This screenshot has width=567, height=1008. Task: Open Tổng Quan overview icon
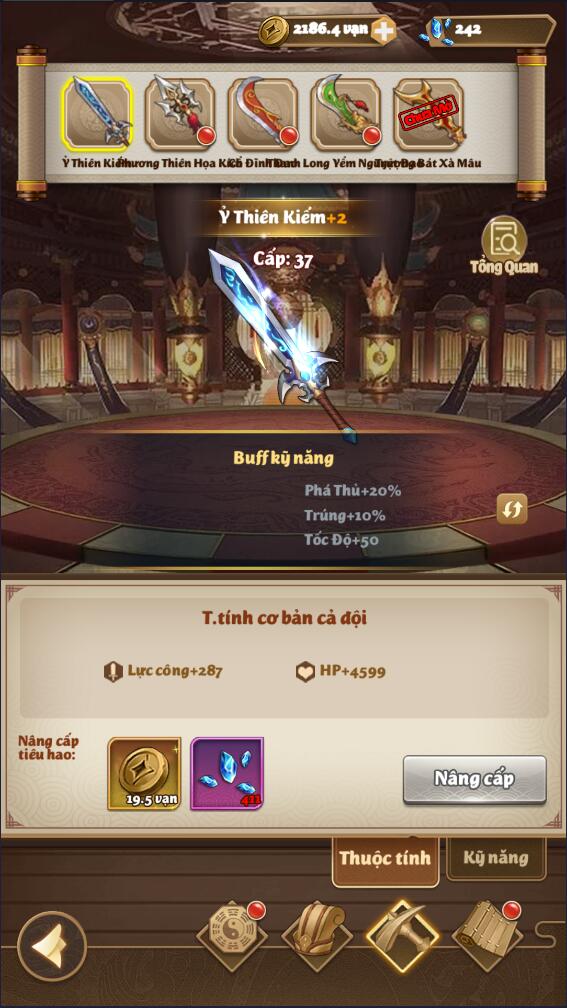(504, 245)
